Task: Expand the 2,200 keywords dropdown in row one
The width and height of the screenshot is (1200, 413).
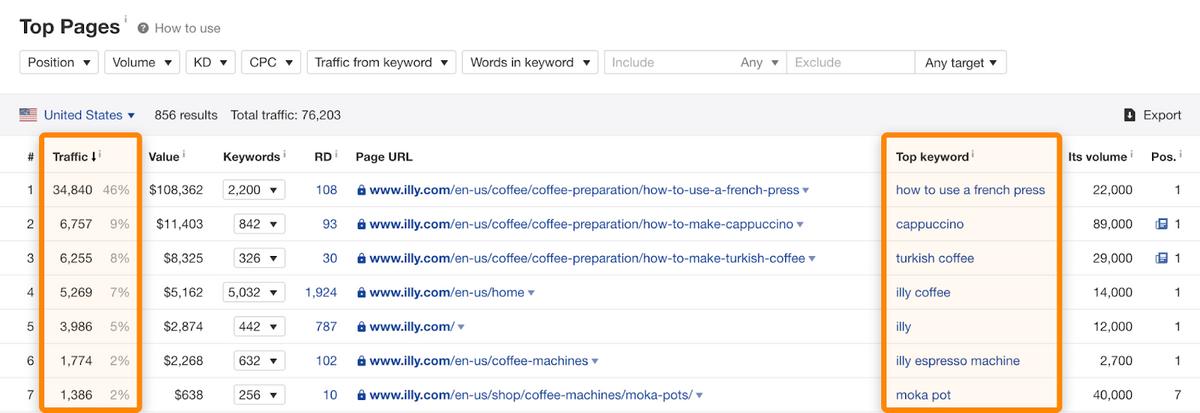Action: pyautogui.click(x=255, y=190)
